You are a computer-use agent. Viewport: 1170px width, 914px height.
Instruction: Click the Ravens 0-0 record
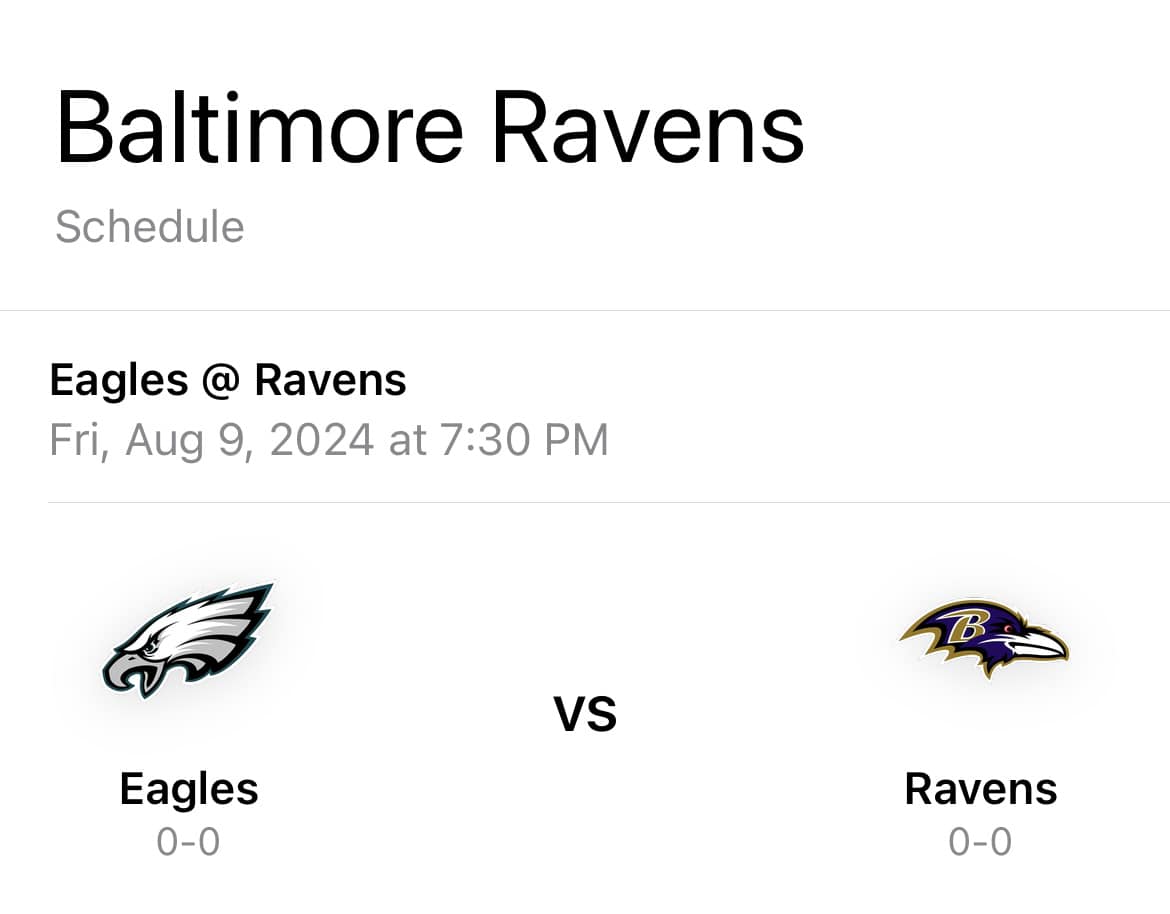pos(980,842)
